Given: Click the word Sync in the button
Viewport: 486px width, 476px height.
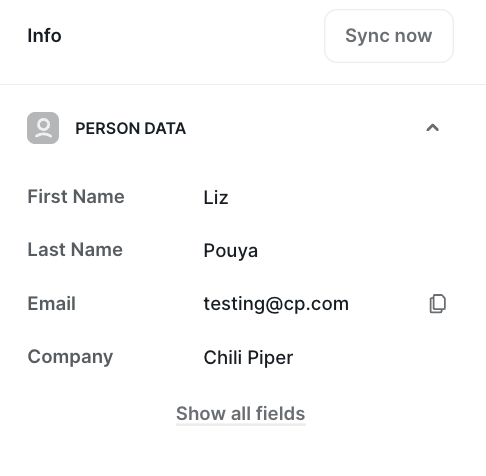Looking at the screenshot, I should click(367, 36).
